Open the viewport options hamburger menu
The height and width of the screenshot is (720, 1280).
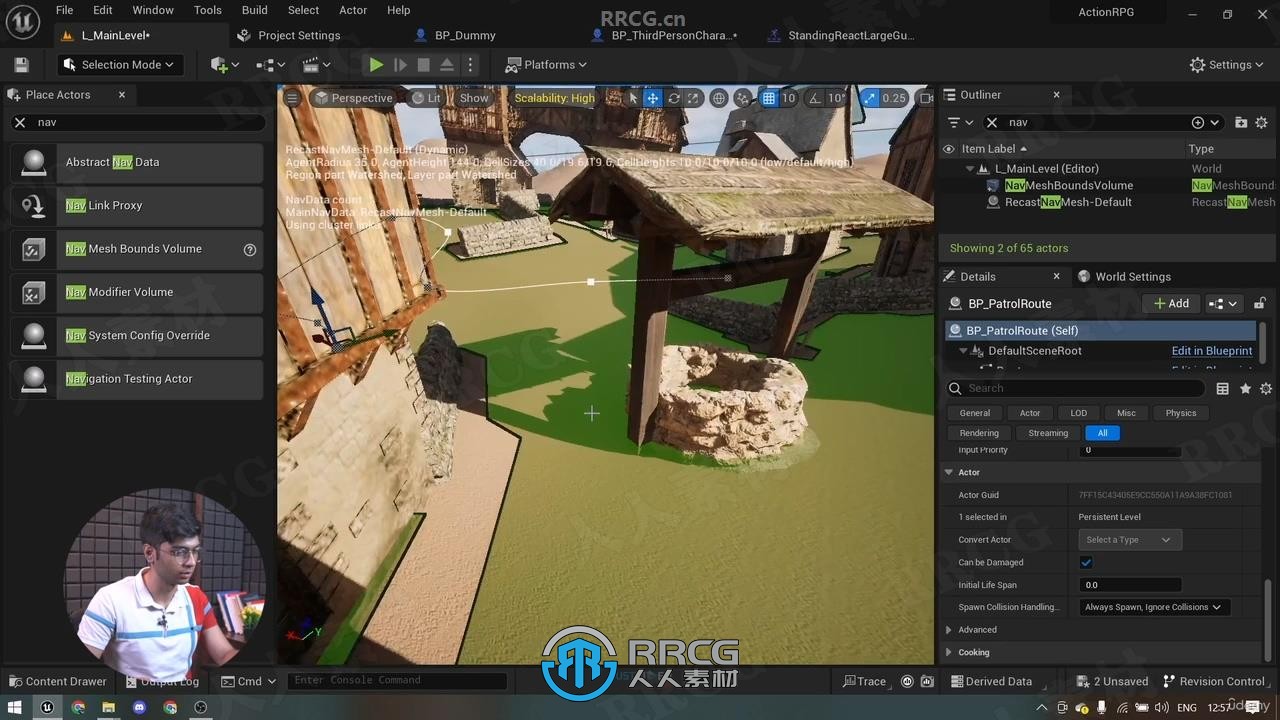pyautogui.click(x=292, y=98)
